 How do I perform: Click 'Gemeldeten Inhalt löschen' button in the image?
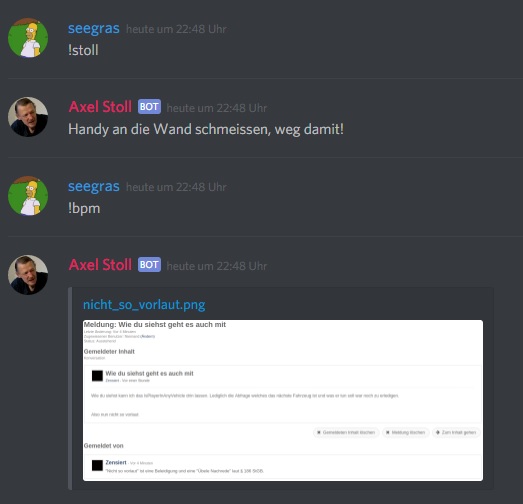346,432
